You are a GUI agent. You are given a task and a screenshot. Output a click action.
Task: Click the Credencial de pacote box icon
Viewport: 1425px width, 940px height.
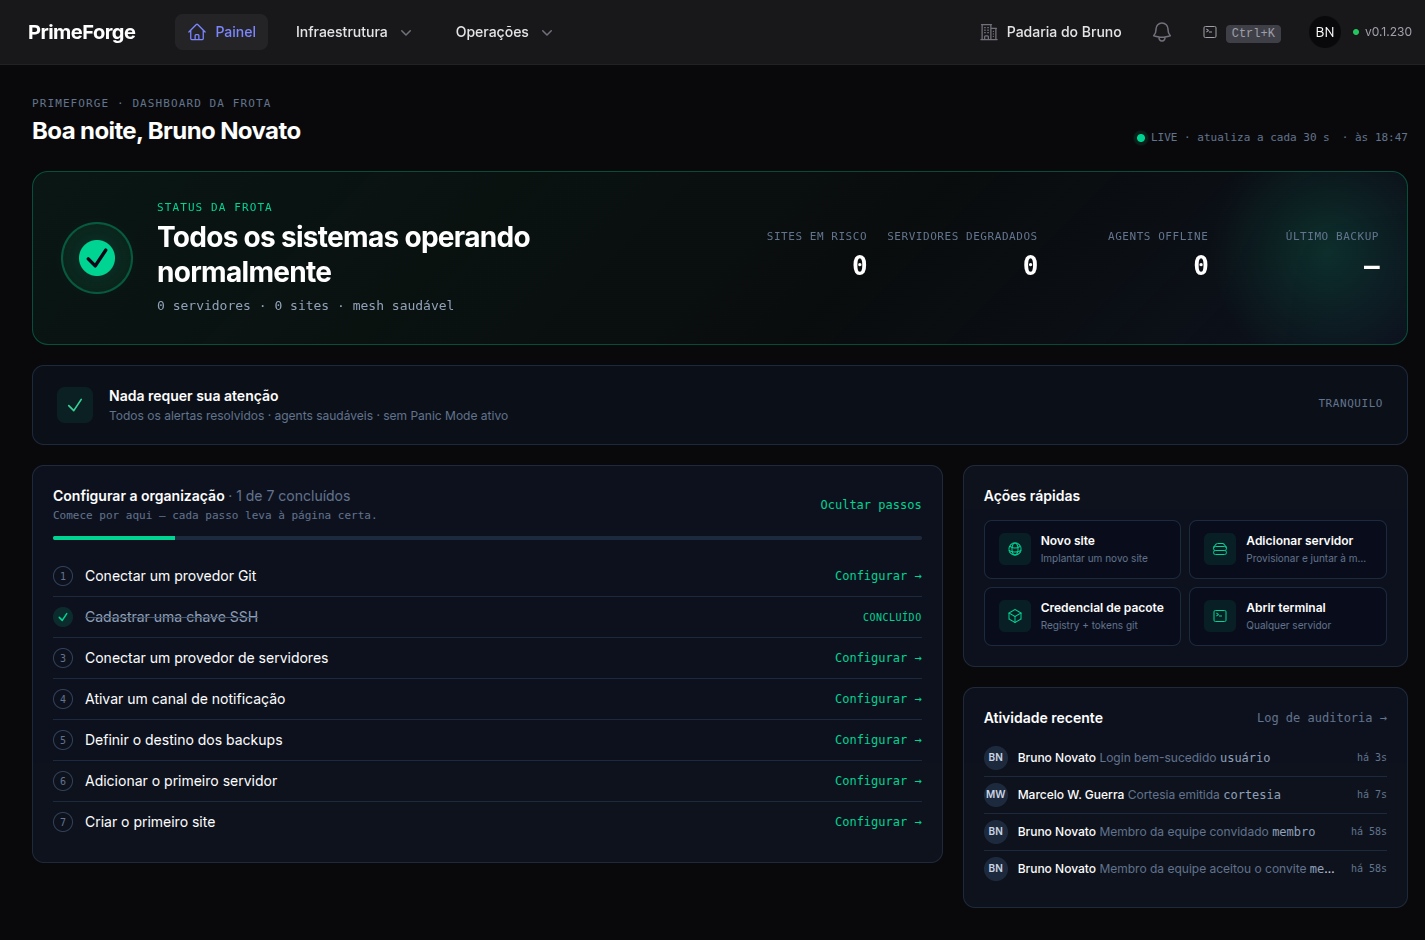click(x=1015, y=616)
